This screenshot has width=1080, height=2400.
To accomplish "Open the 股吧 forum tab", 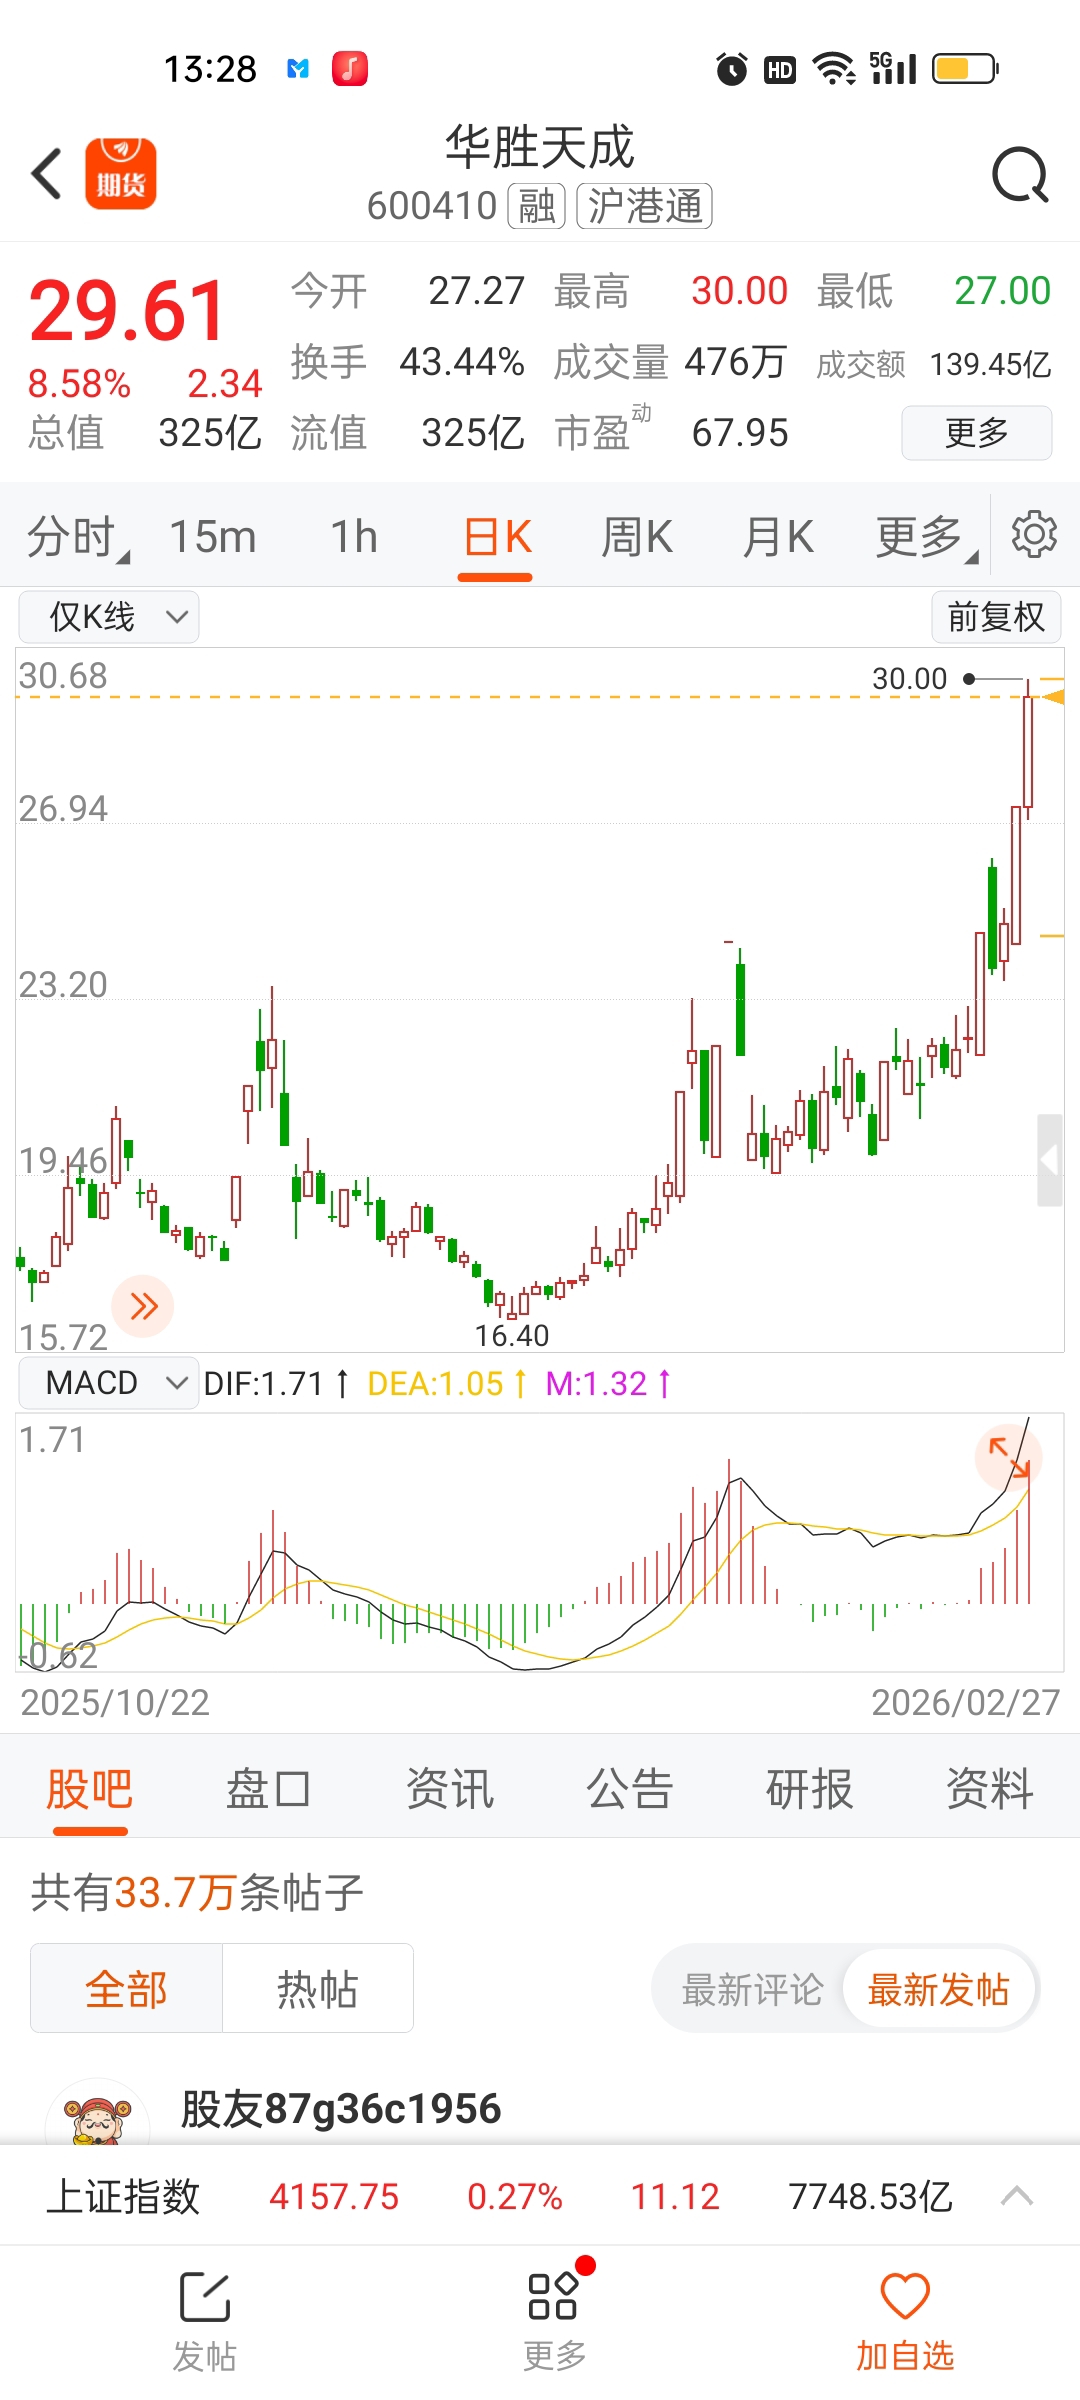I will point(90,1789).
